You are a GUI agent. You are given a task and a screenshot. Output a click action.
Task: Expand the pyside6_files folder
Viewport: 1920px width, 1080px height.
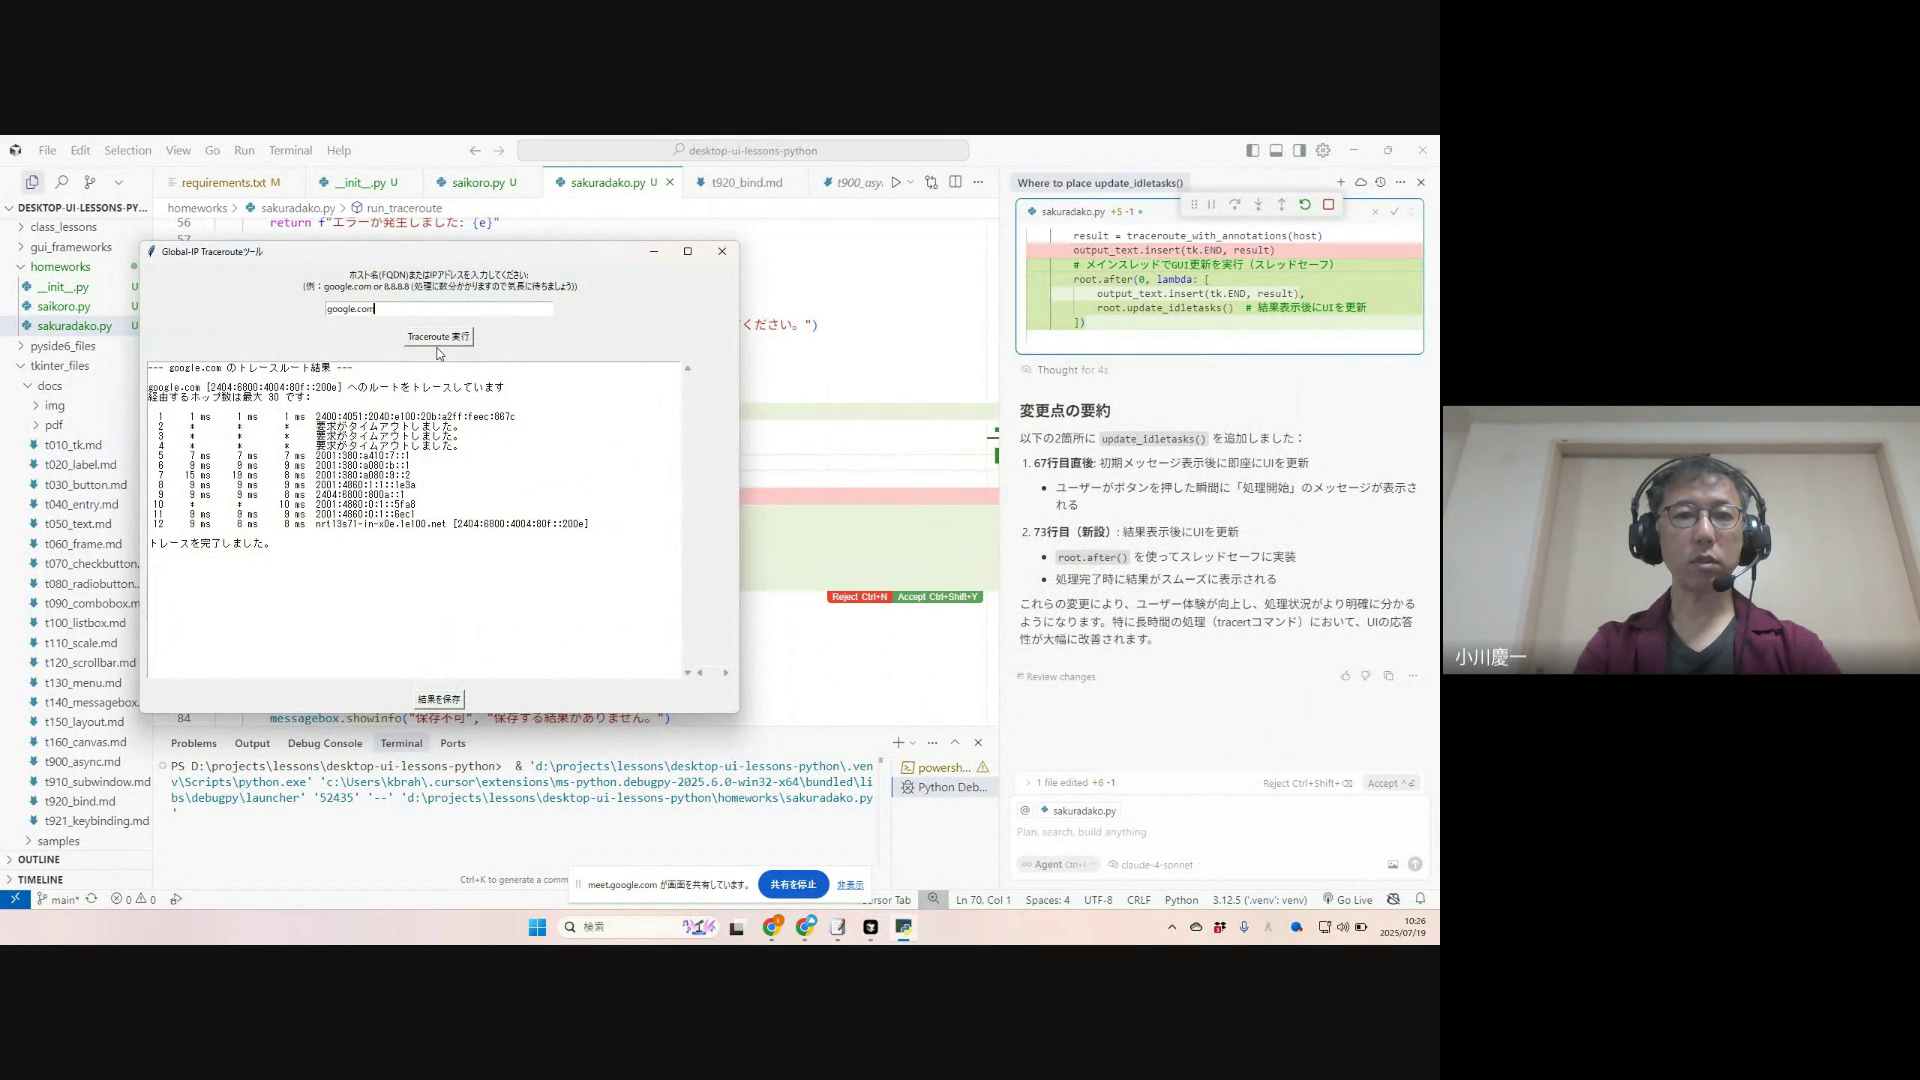62,346
